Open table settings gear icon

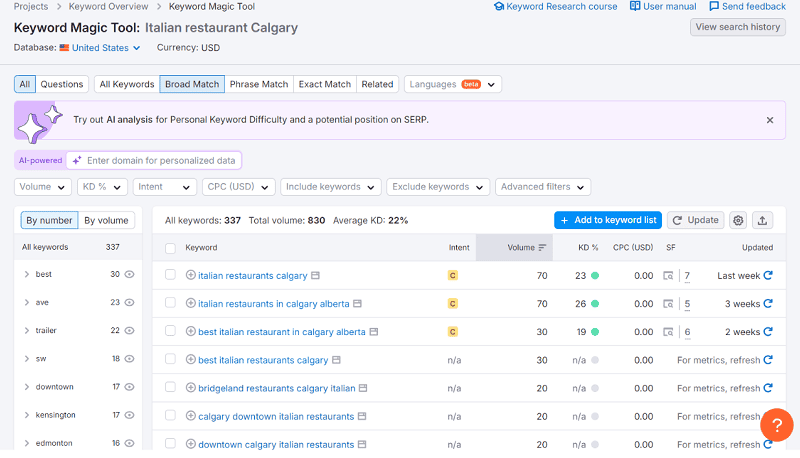tap(738, 220)
